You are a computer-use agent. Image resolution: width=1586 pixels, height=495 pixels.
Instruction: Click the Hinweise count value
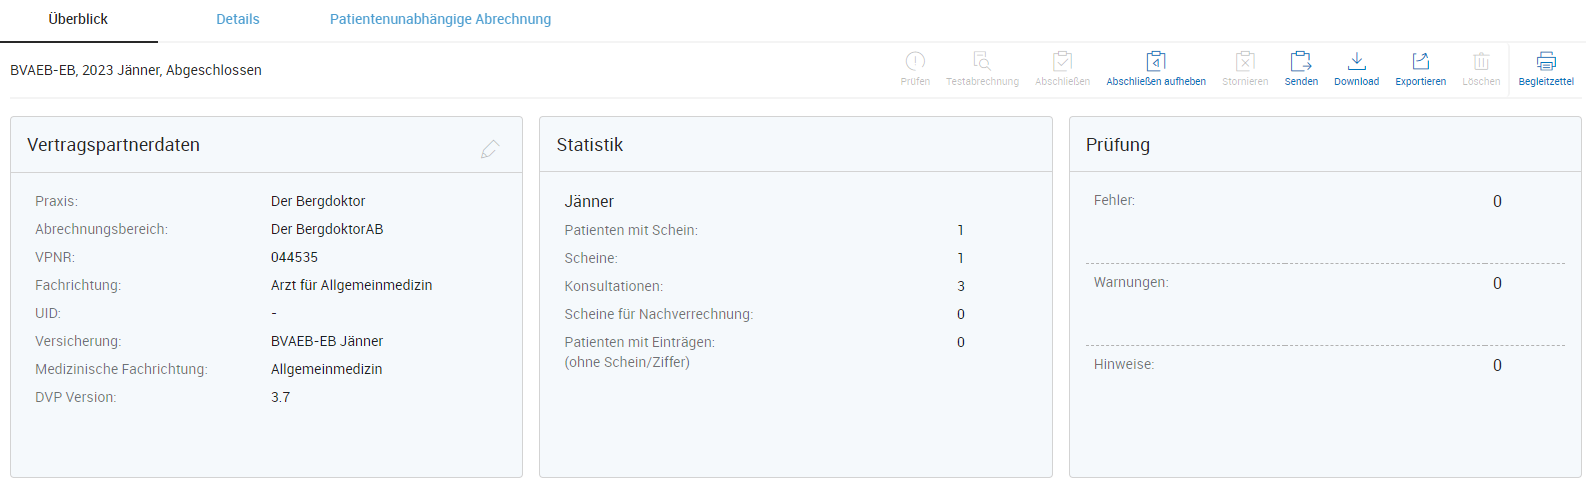(1497, 366)
